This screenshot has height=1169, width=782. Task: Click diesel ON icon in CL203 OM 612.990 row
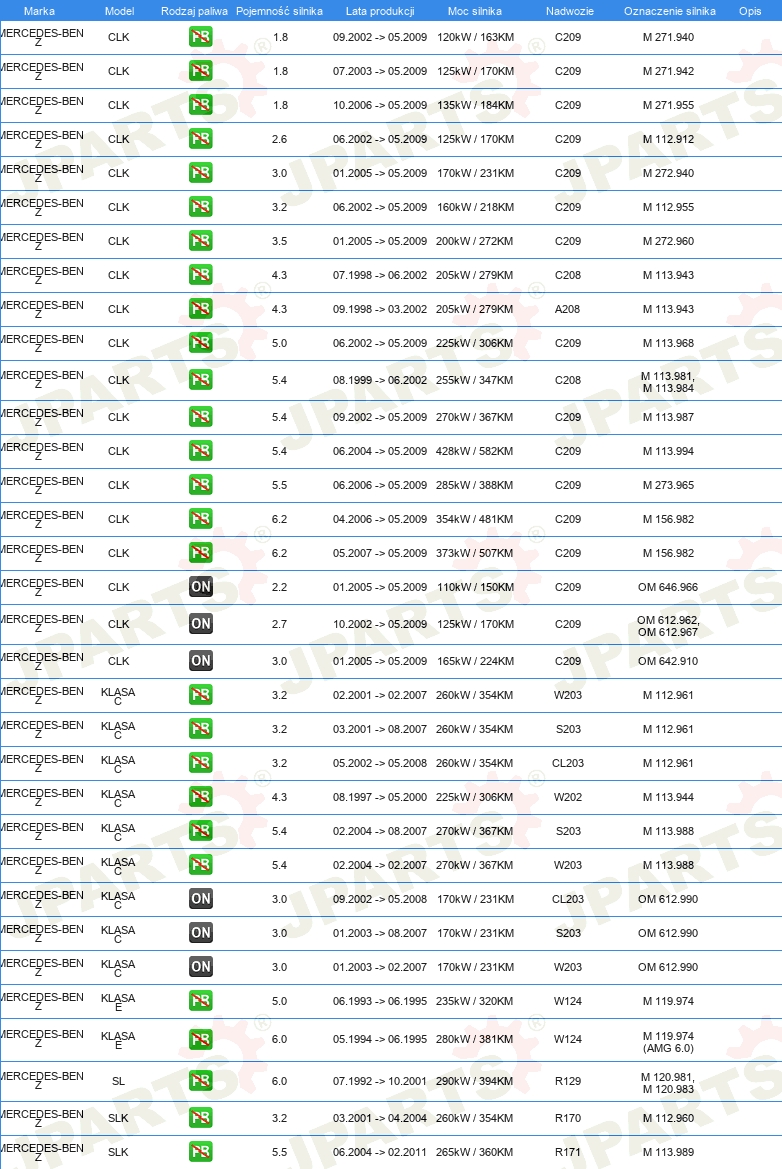tap(201, 899)
